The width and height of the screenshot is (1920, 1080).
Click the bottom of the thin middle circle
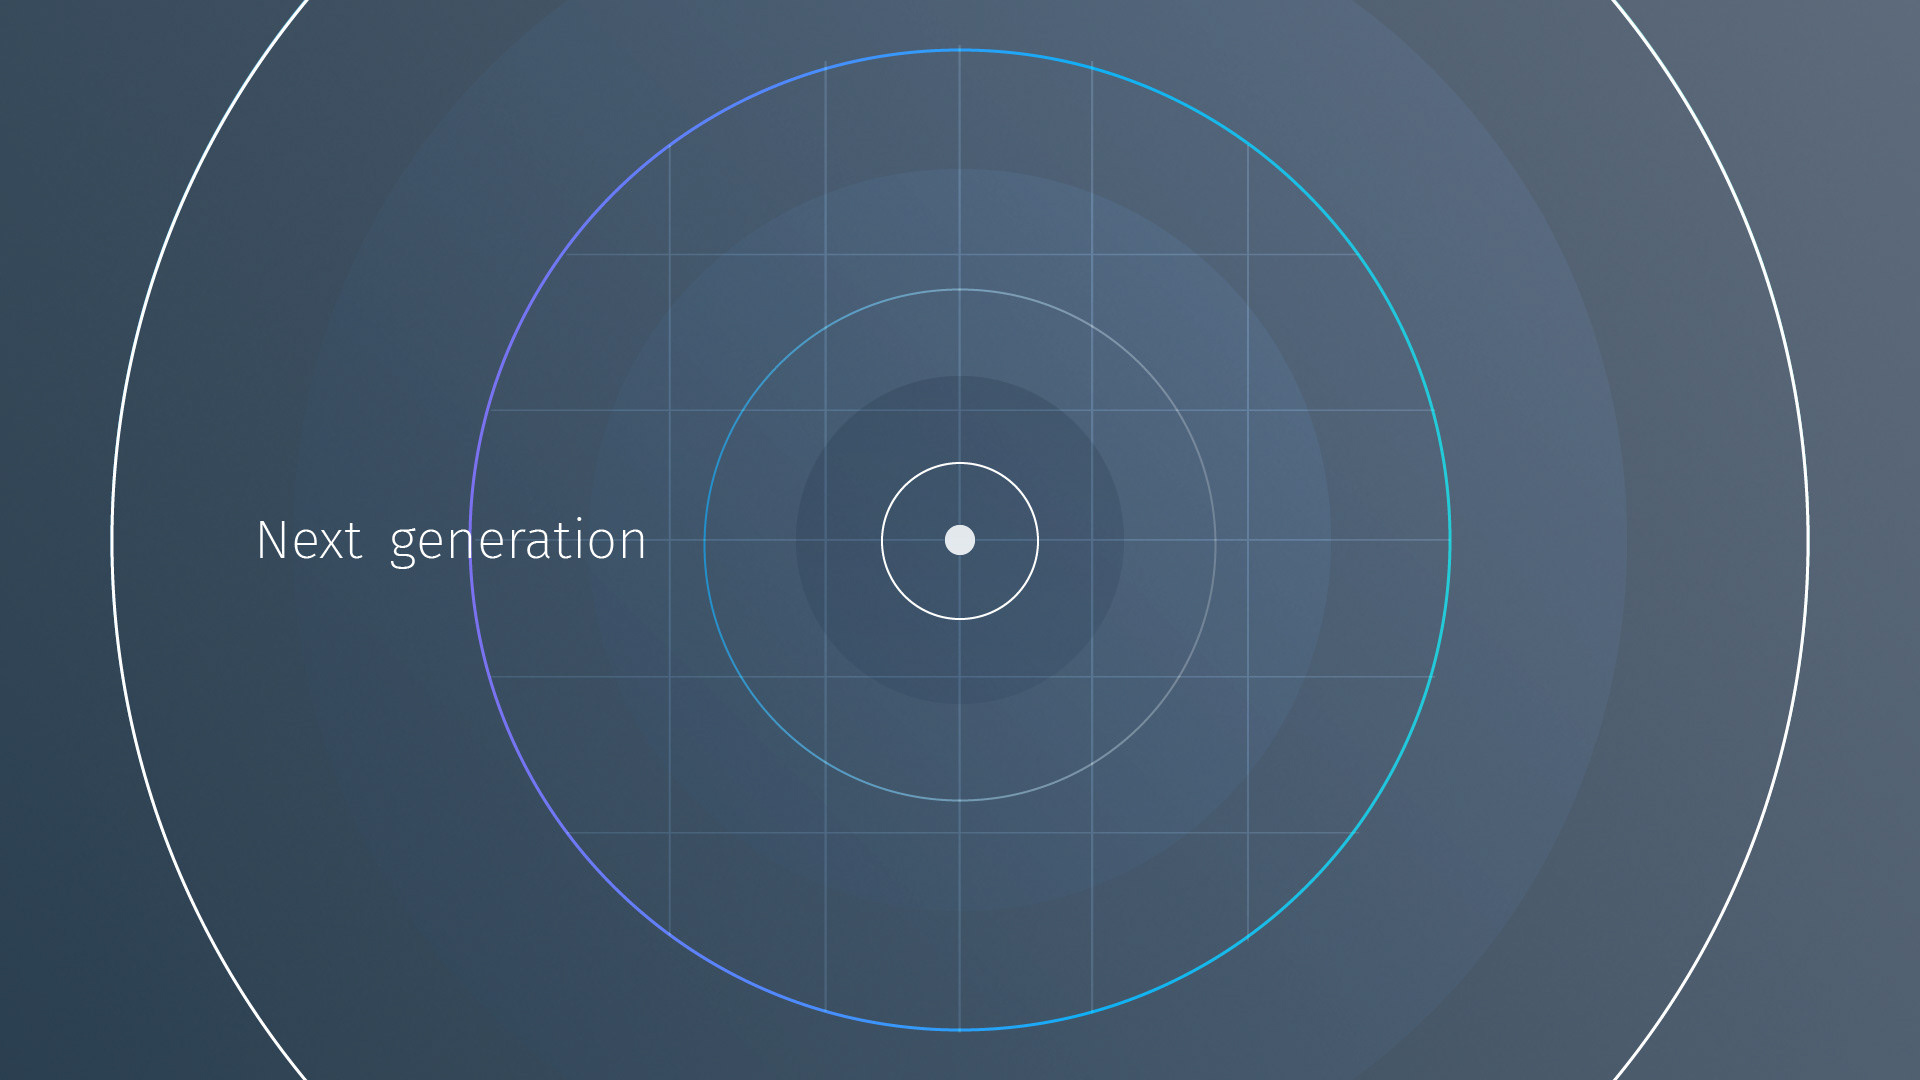(960, 800)
